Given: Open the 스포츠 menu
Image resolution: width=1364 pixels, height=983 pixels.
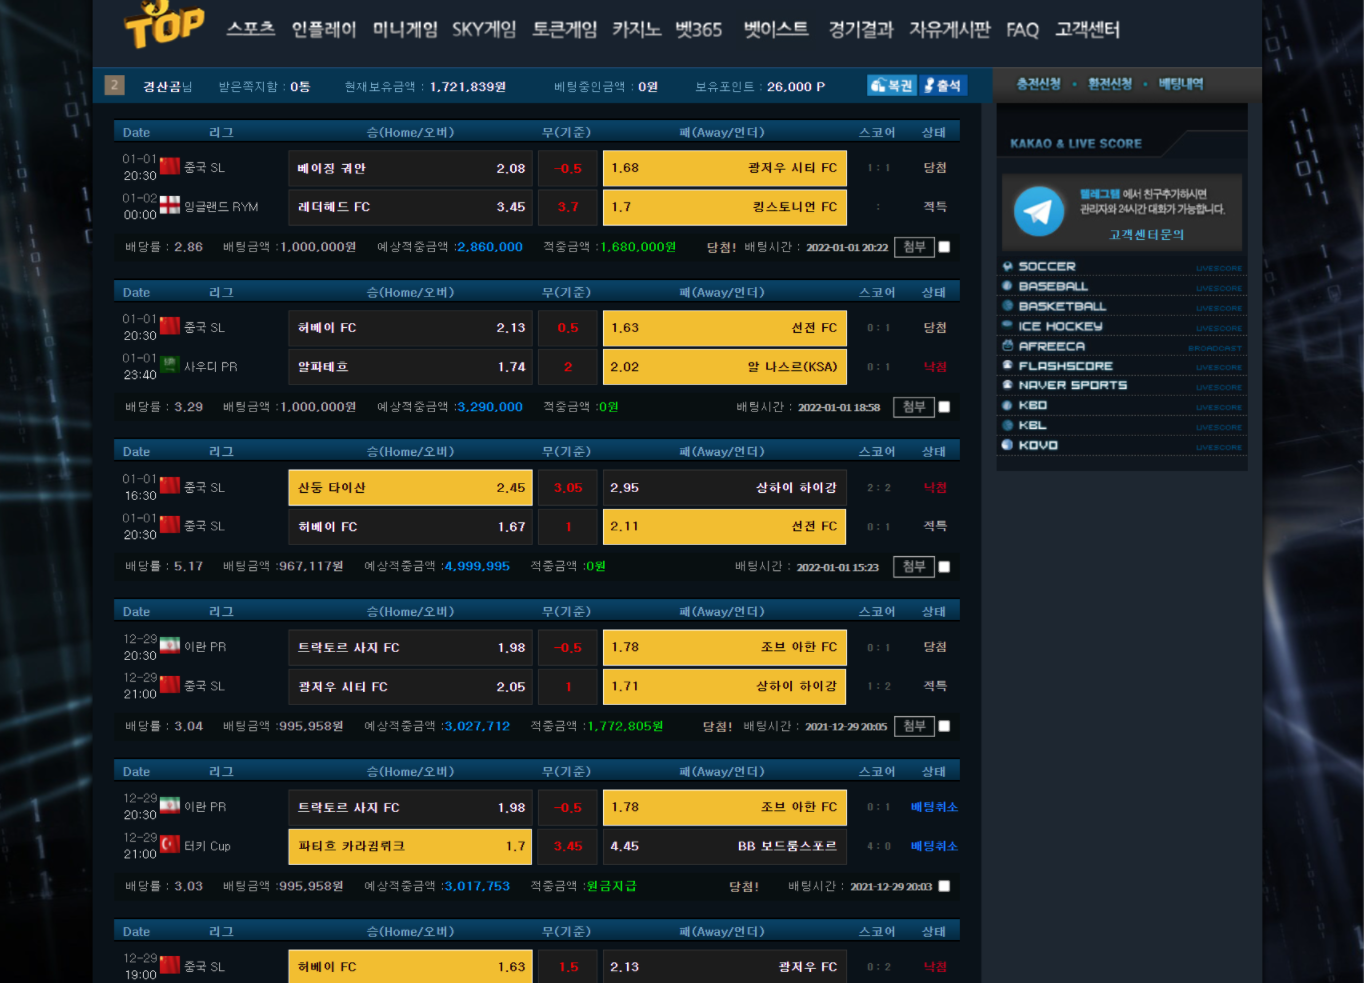Looking at the screenshot, I should point(250,29).
